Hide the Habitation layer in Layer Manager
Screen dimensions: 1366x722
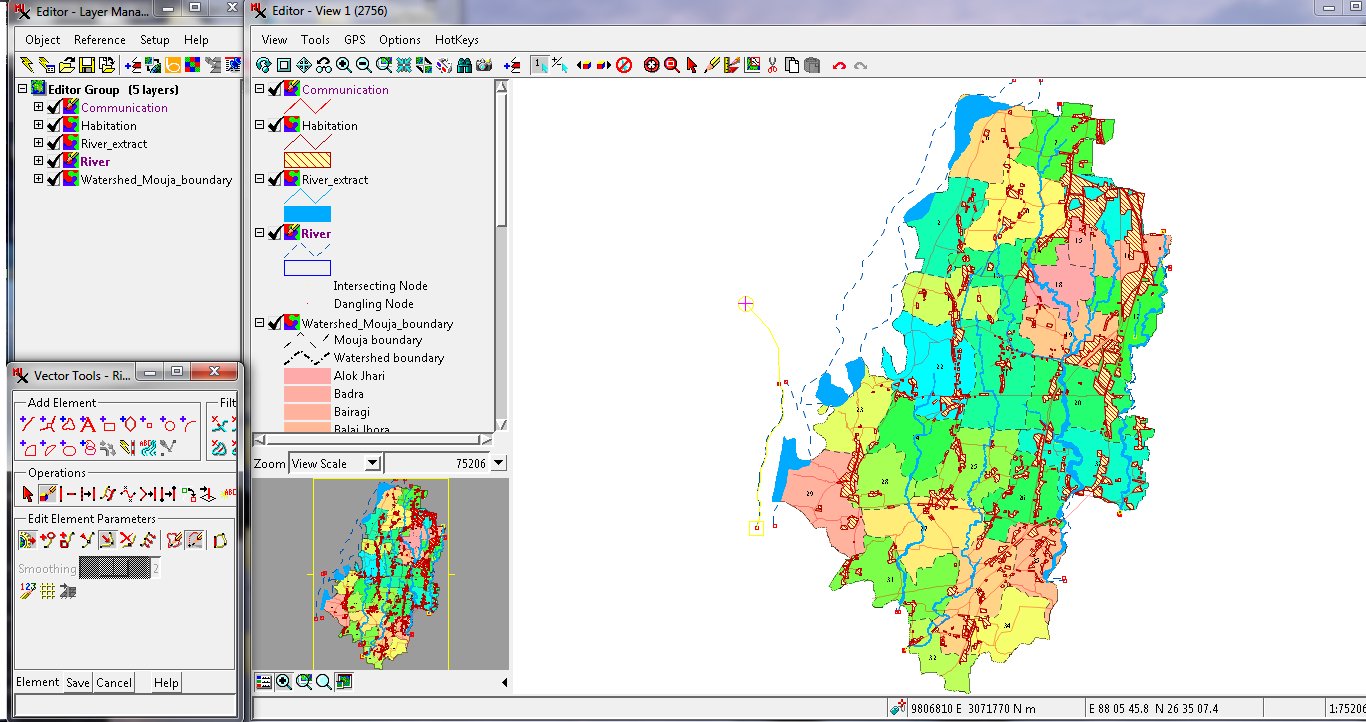pyautogui.click(x=54, y=126)
